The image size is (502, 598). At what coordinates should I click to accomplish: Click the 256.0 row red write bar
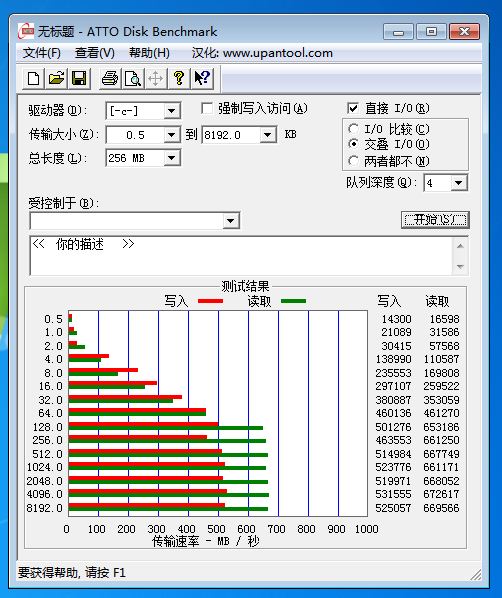pyautogui.click(x=138, y=437)
